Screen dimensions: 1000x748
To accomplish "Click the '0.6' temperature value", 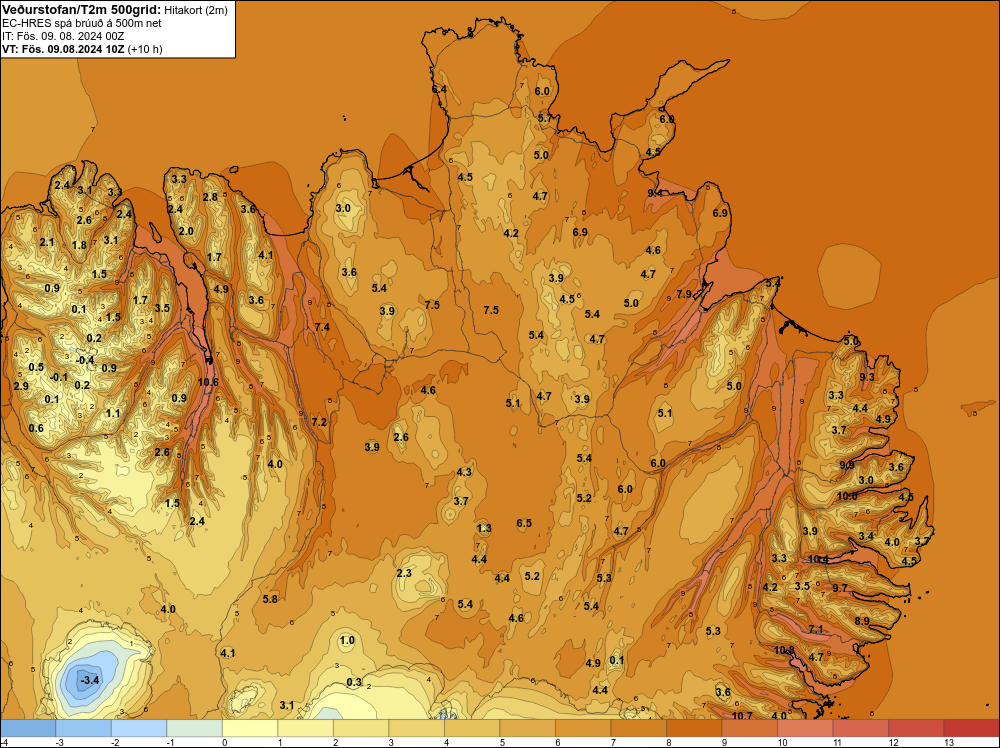I will (36, 428).
